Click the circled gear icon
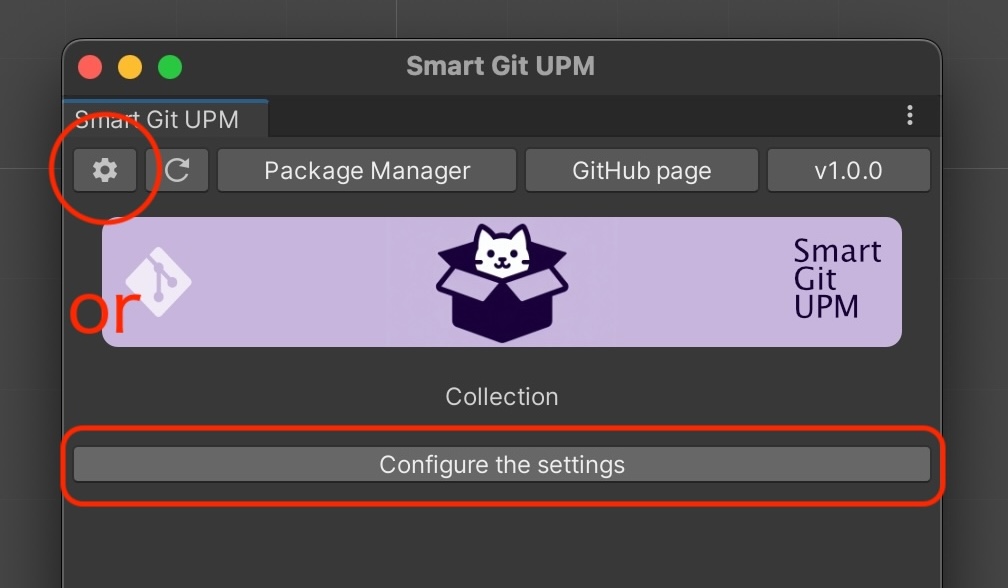This screenshot has height=588, width=1008. pyautogui.click(x=104, y=169)
